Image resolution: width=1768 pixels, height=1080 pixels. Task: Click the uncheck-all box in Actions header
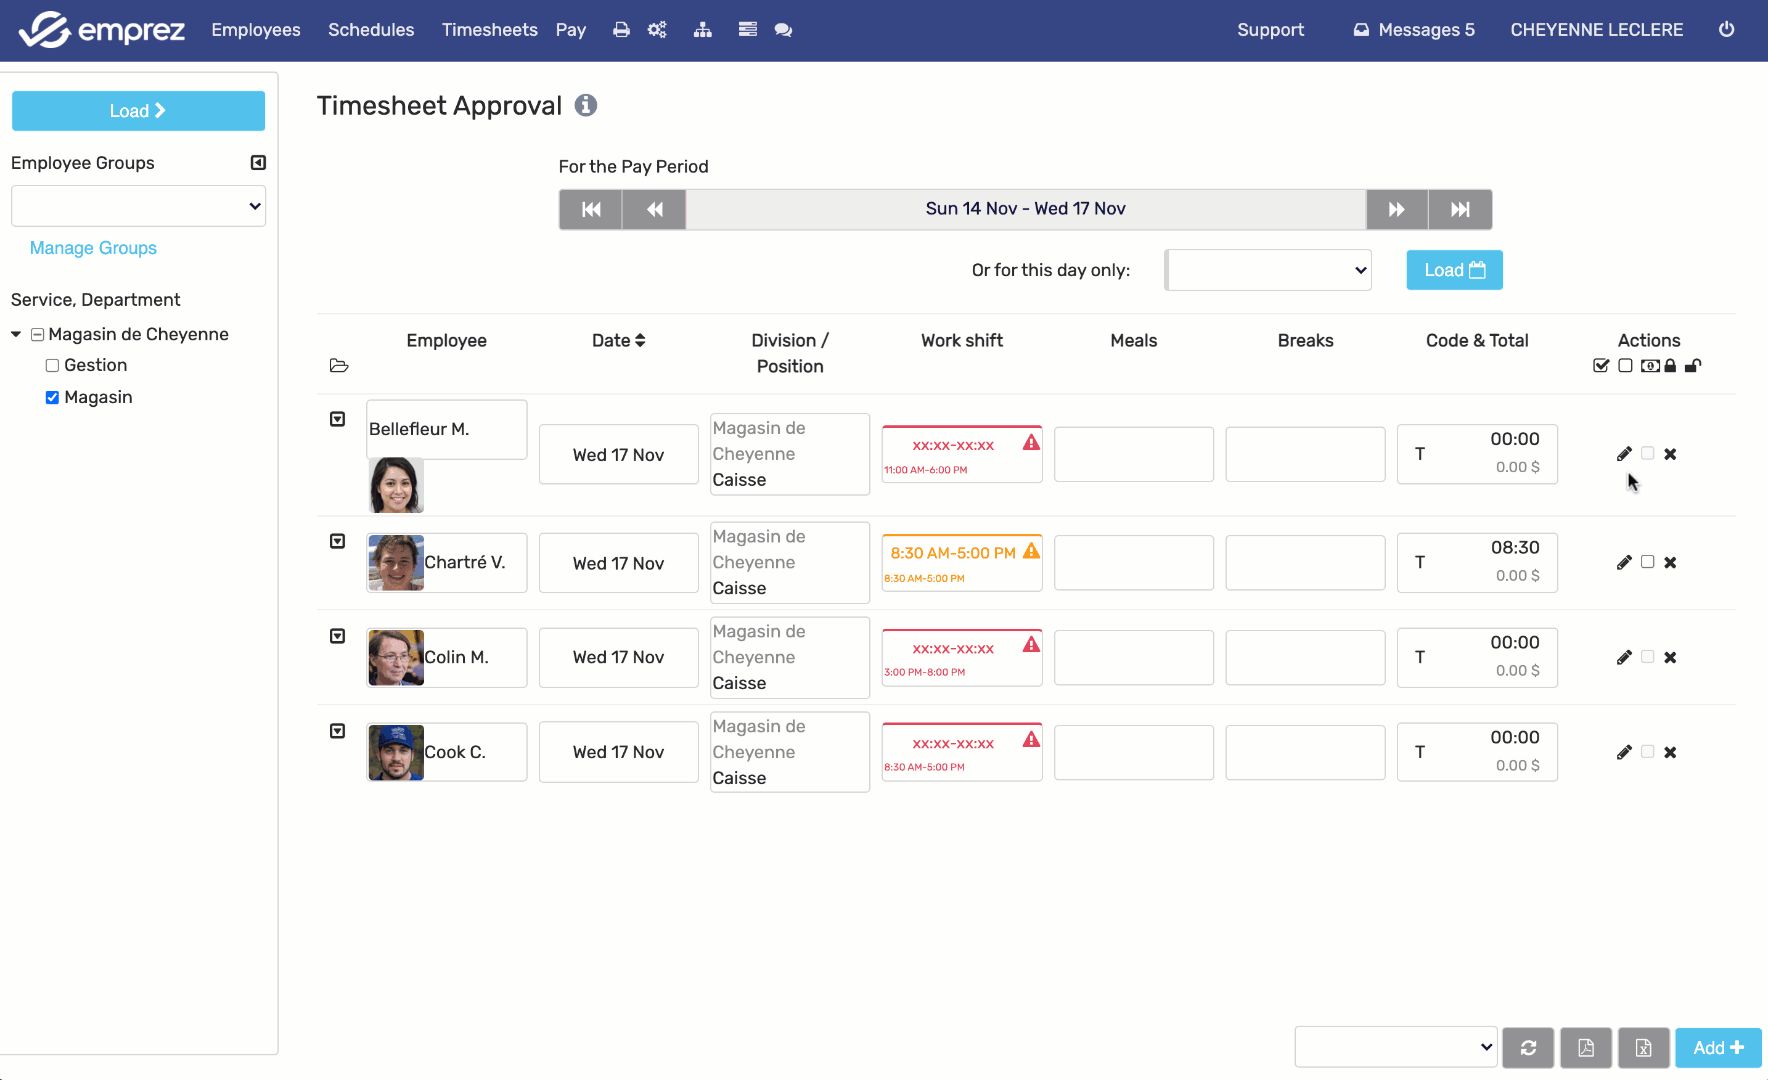tap(1625, 366)
